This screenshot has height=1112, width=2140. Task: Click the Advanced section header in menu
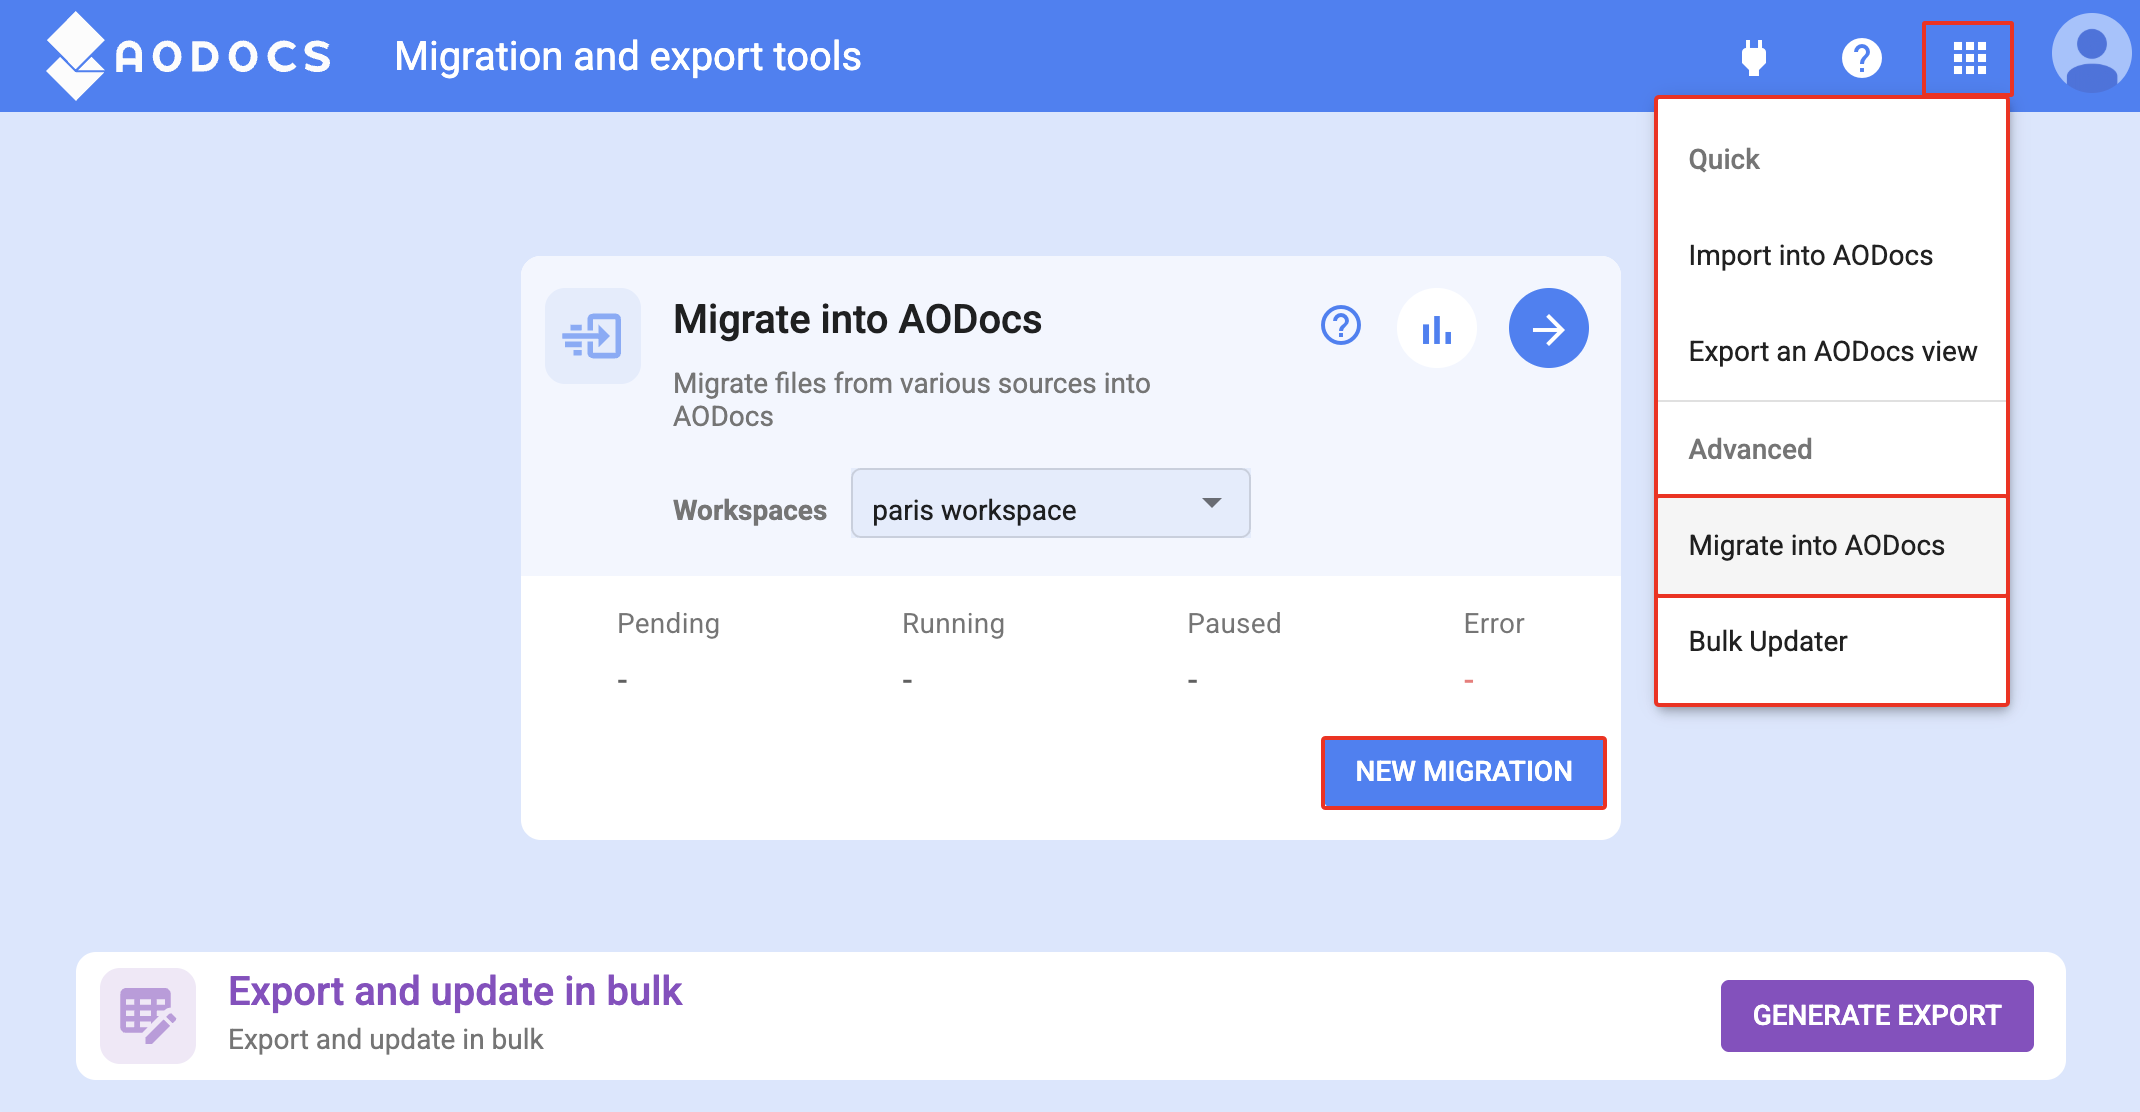(1750, 450)
